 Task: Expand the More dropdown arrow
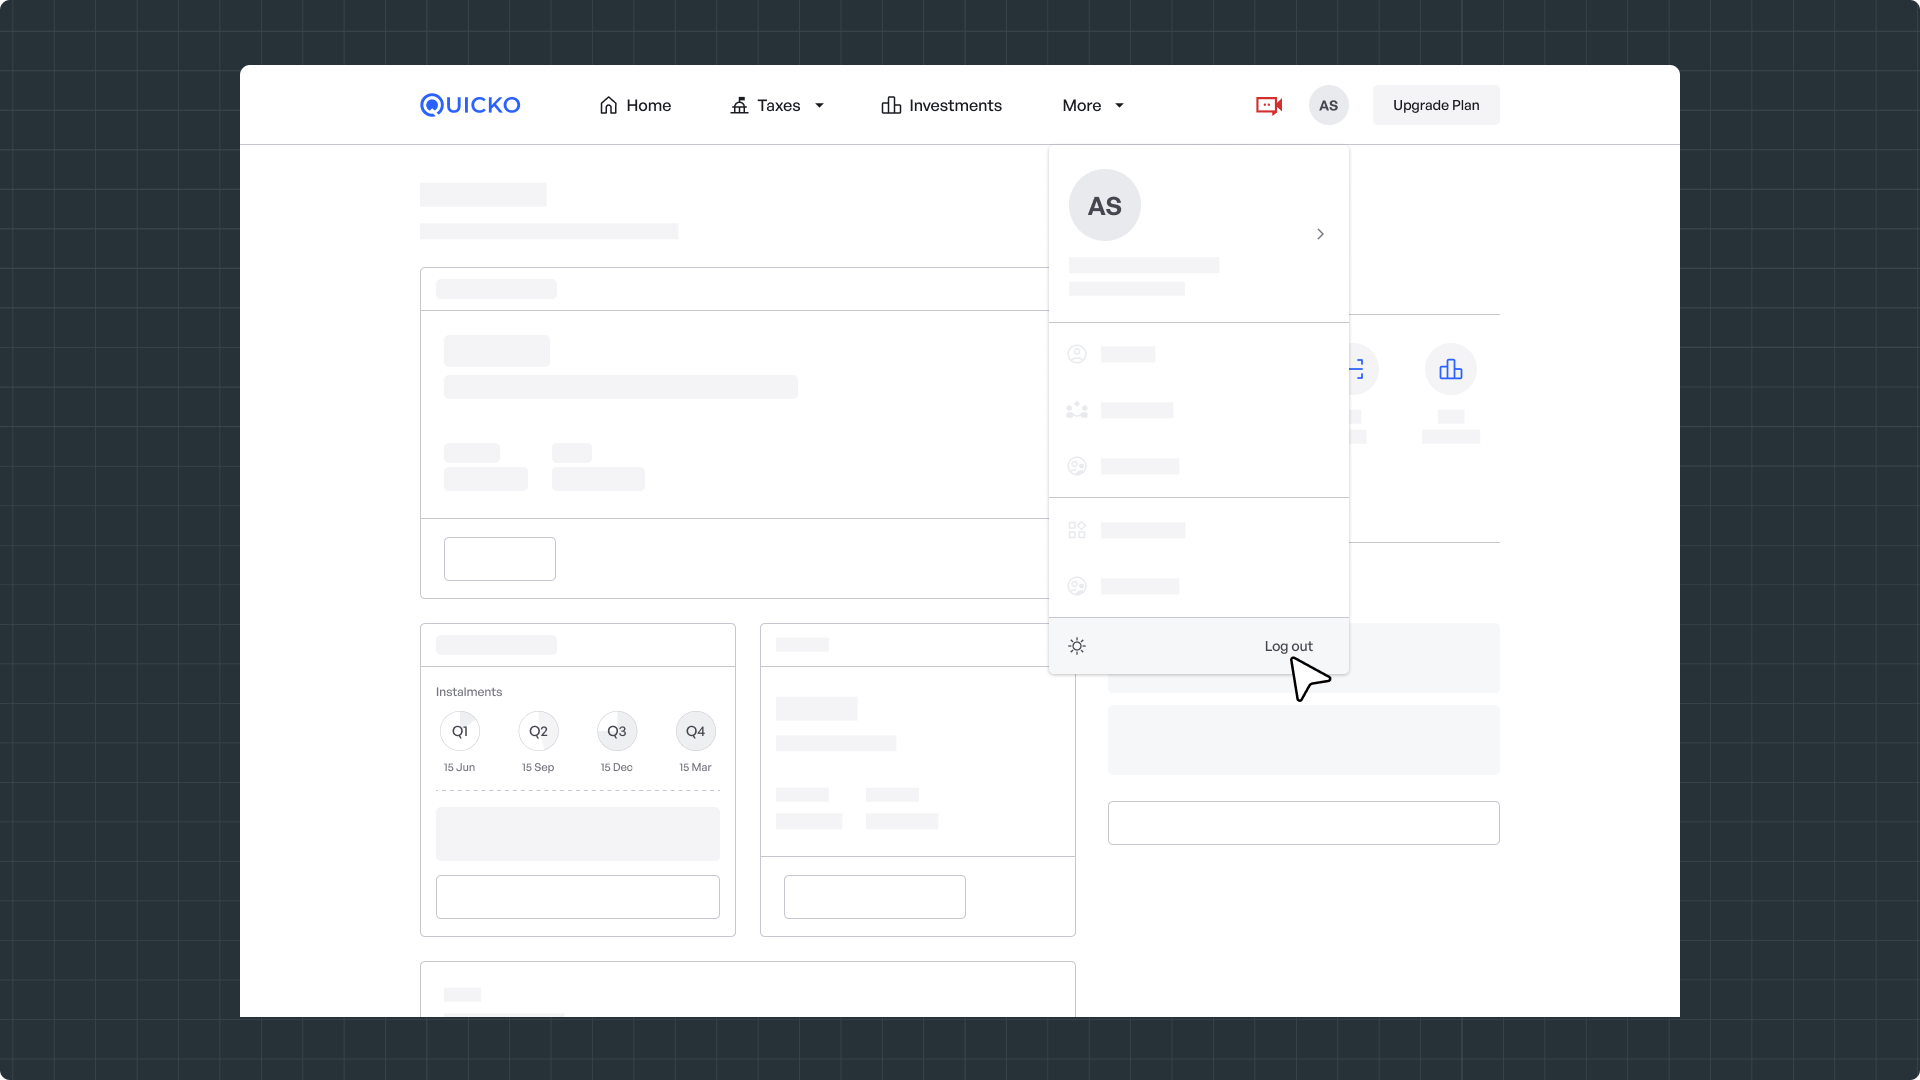tap(1119, 106)
